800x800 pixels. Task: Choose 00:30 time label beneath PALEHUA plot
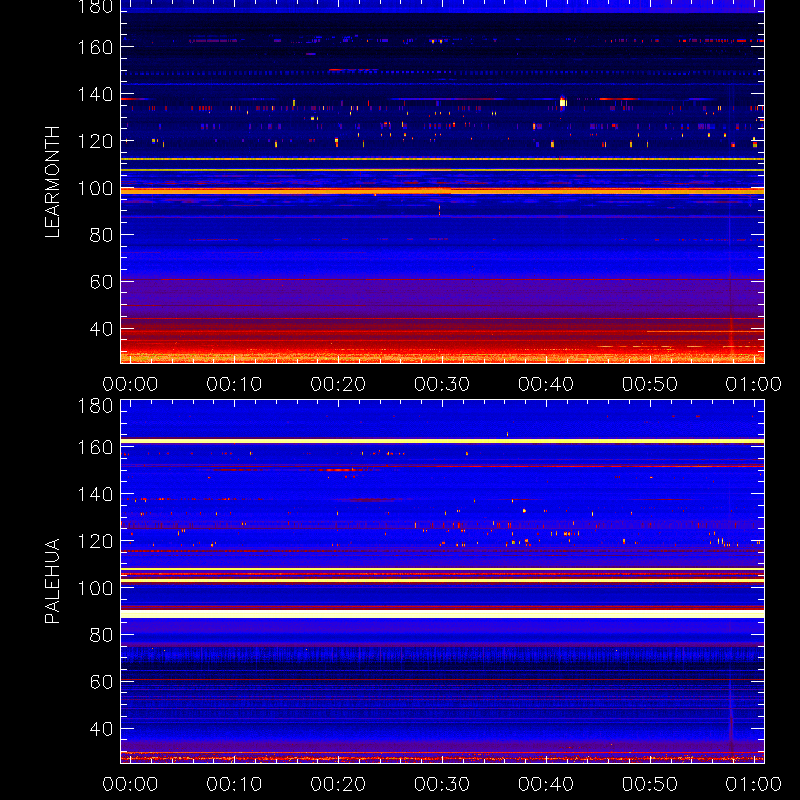point(442,784)
